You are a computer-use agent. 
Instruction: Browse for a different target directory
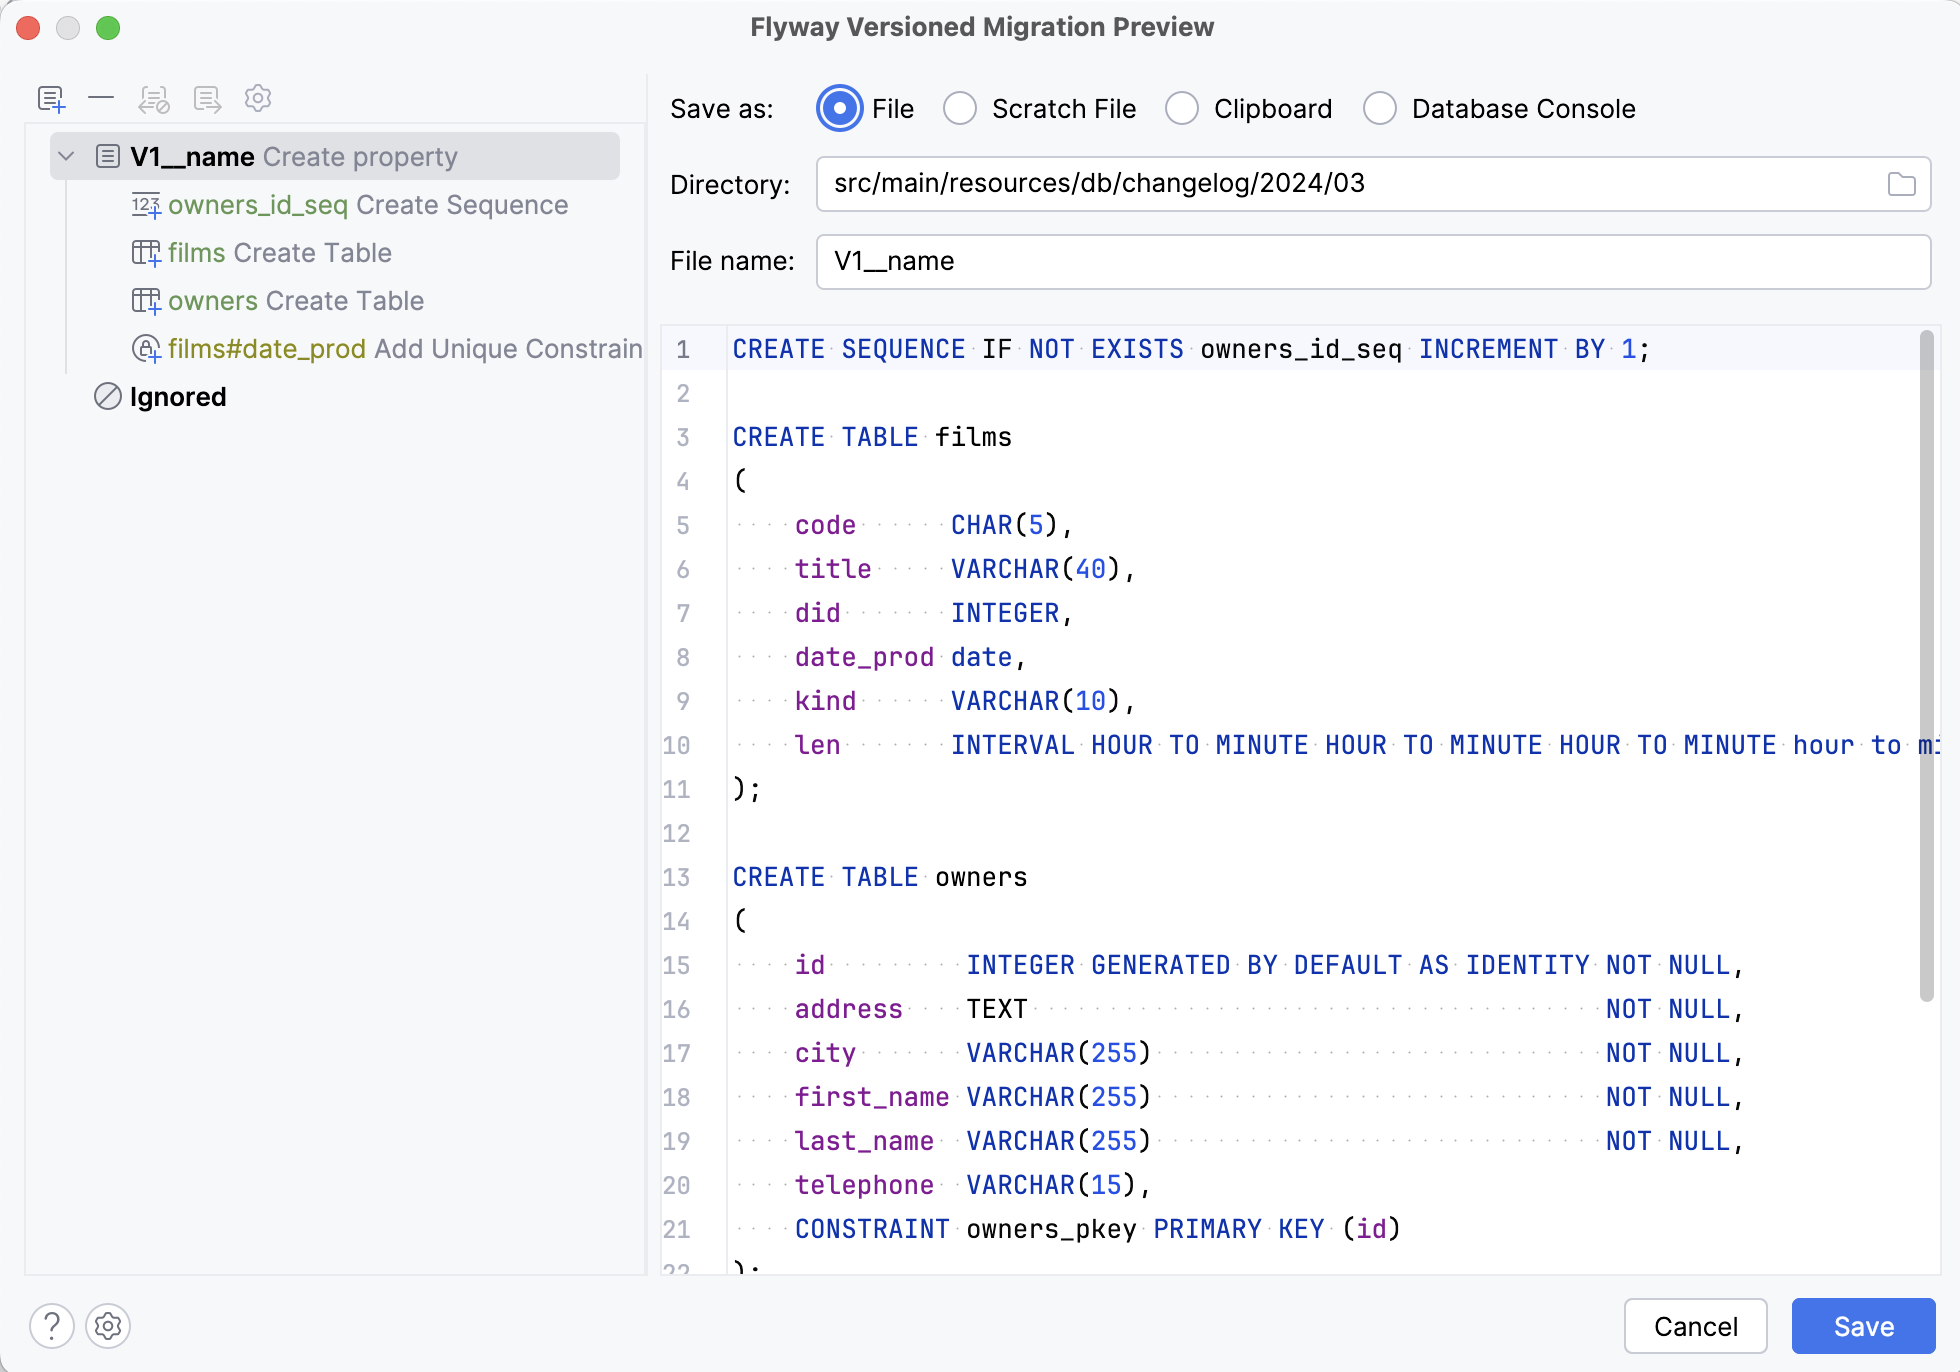pos(1903,183)
